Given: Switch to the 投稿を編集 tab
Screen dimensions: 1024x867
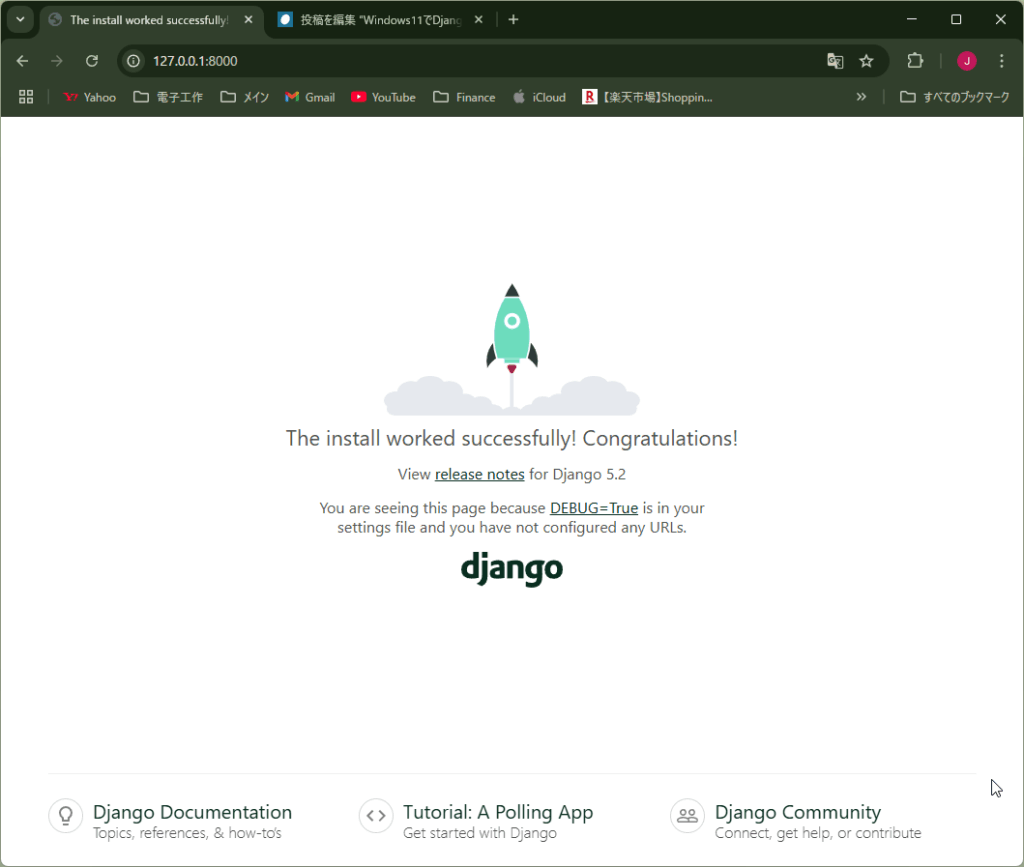Looking at the screenshot, I should (380, 20).
